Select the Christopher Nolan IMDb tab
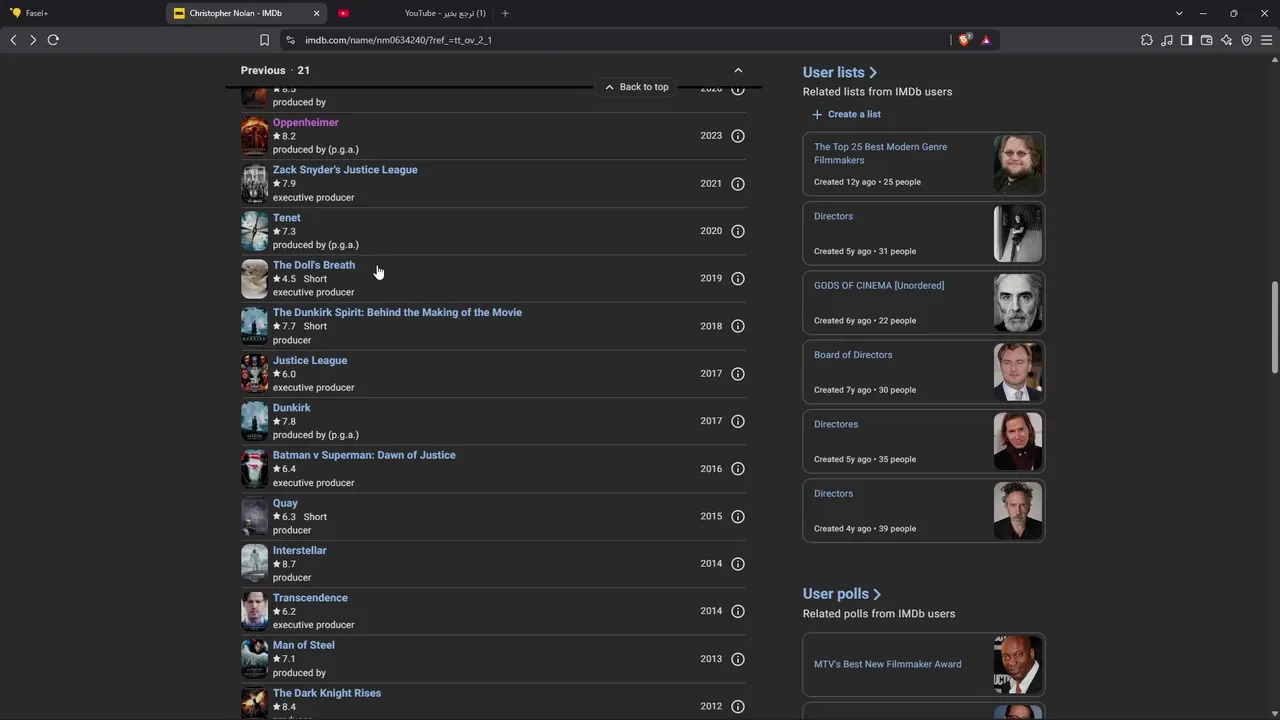1280x720 pixels. (247, 13)
